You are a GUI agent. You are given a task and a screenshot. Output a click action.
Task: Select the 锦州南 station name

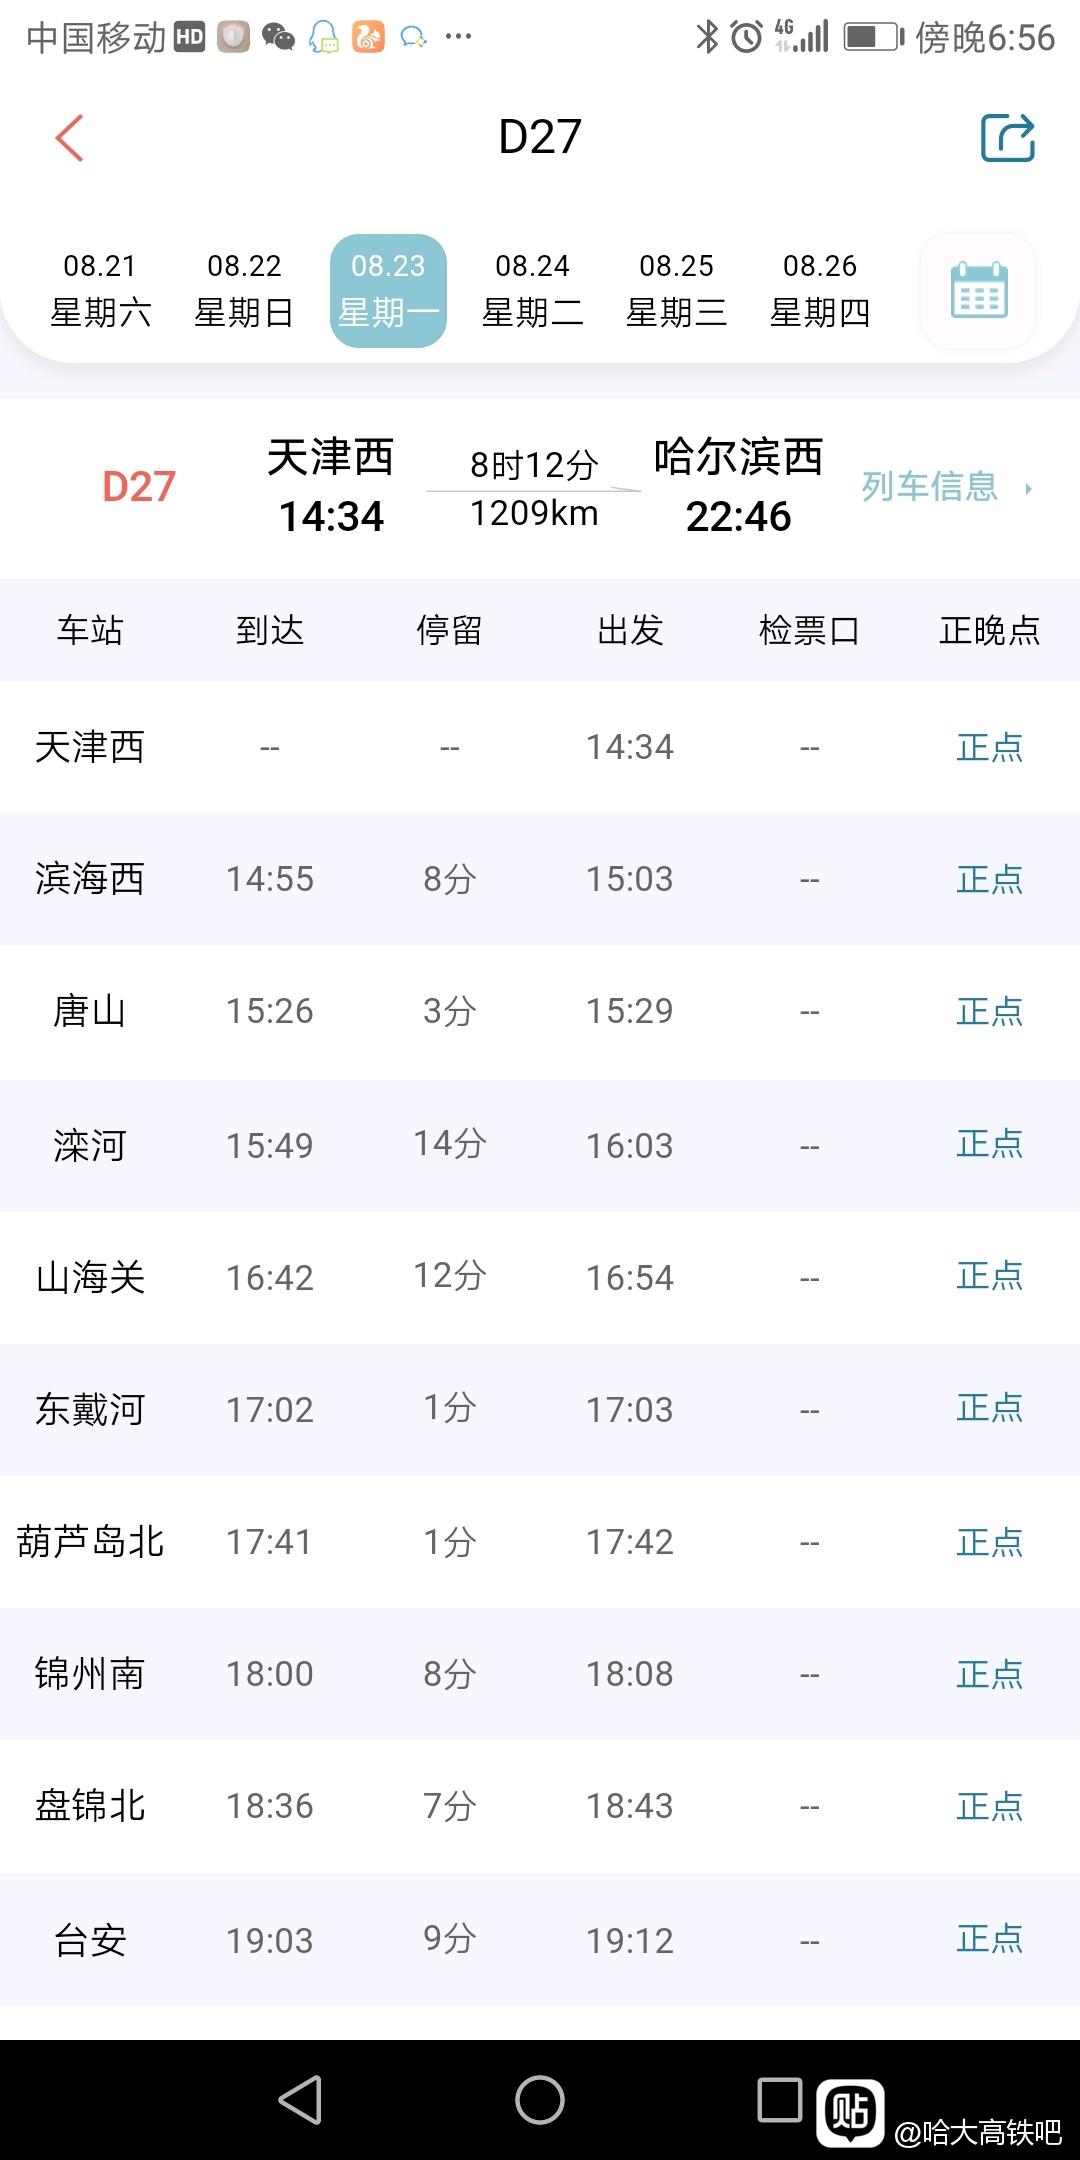[x=90, y=1673]
